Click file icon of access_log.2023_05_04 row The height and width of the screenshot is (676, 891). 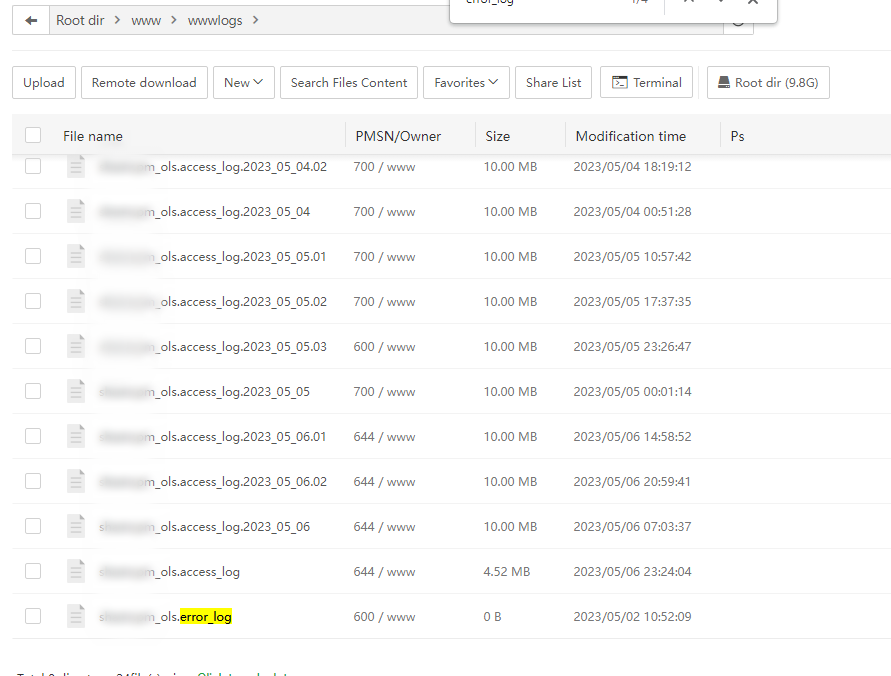76,211
